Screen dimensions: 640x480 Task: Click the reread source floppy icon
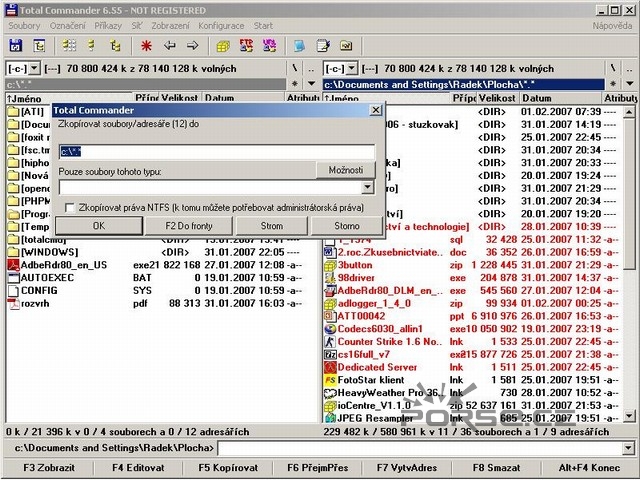coord(16,45)
